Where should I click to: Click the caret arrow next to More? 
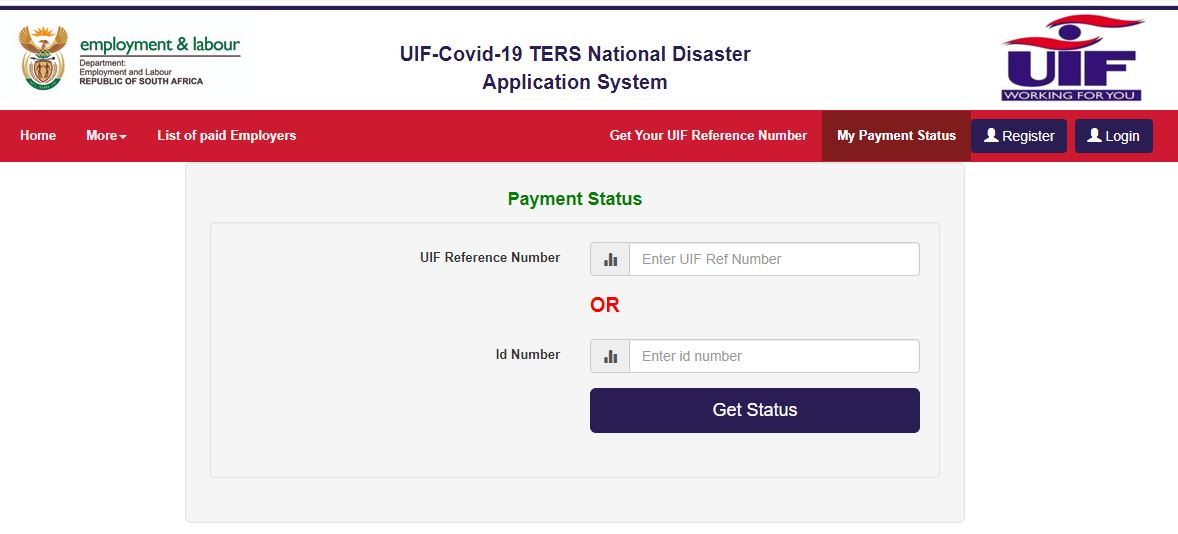tap(123, 136)
